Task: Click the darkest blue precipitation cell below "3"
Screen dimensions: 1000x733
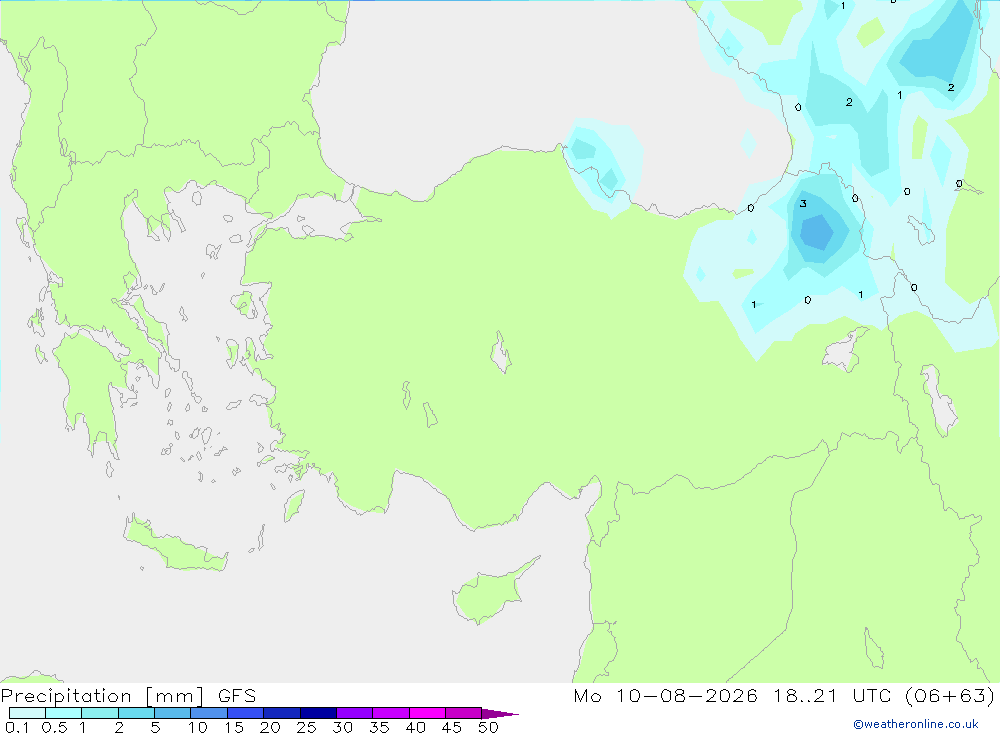Action: [x=816, y=232]
